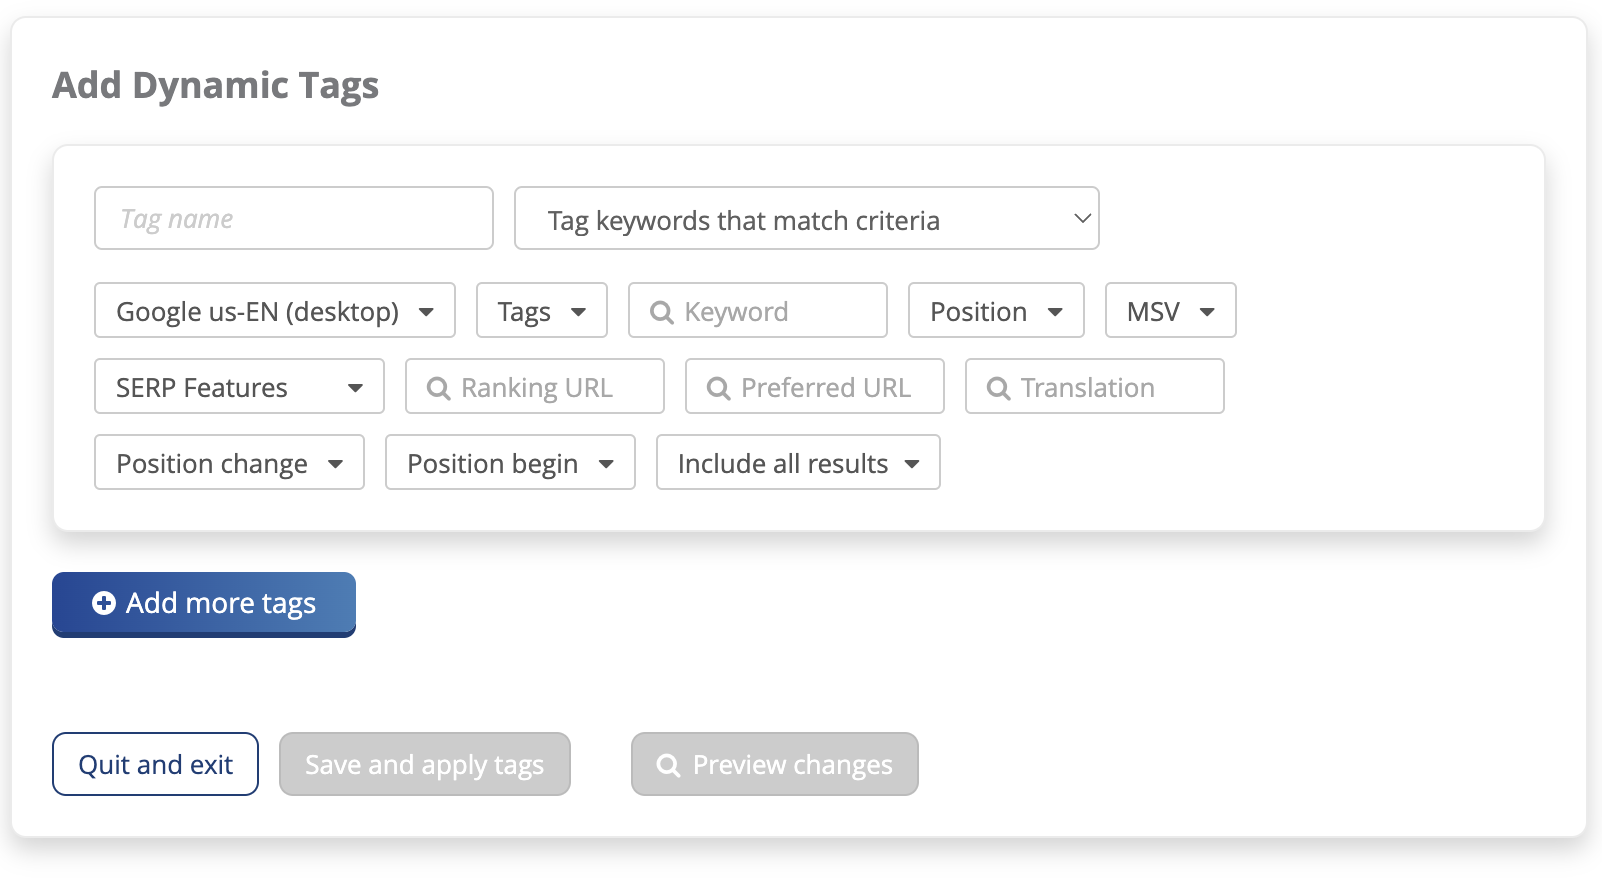Click the plus icon on Add more tags
1602x878 pixels.
click(x=104, y=603)
